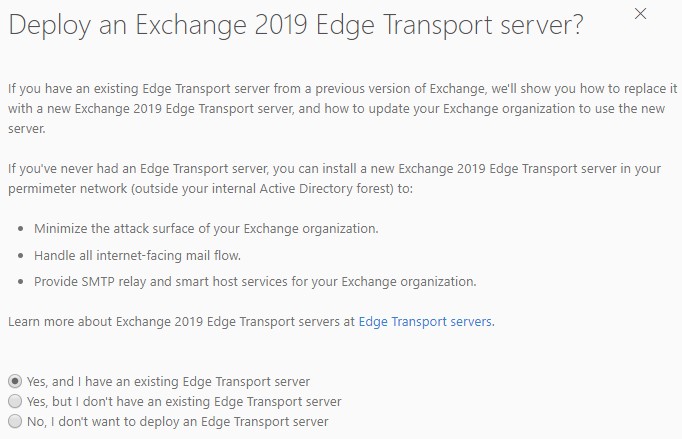
Task: Select 'Yes, and I have an existing' radio button
Action: [x=14, y=381]
